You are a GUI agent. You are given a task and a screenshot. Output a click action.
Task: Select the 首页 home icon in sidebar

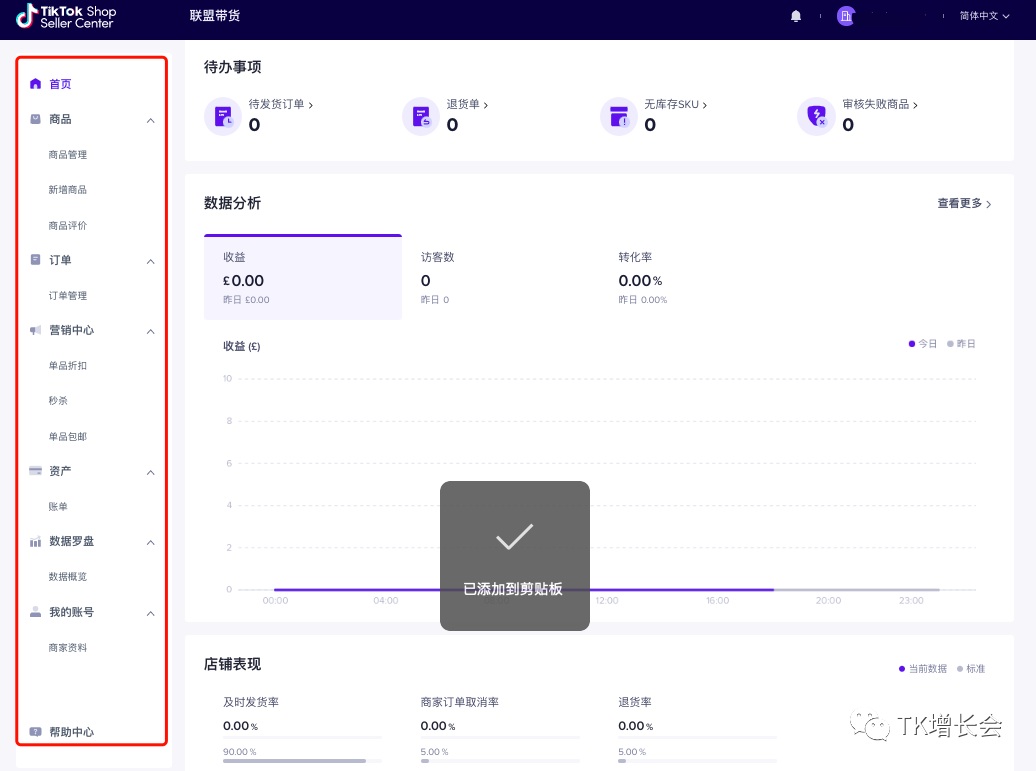(34, 84)
